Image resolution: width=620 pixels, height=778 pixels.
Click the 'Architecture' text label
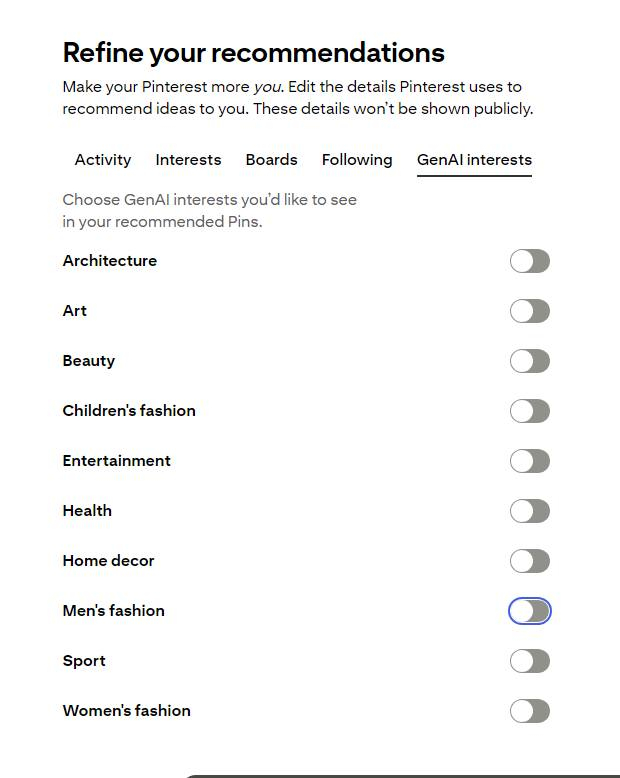tap(110, 261)
